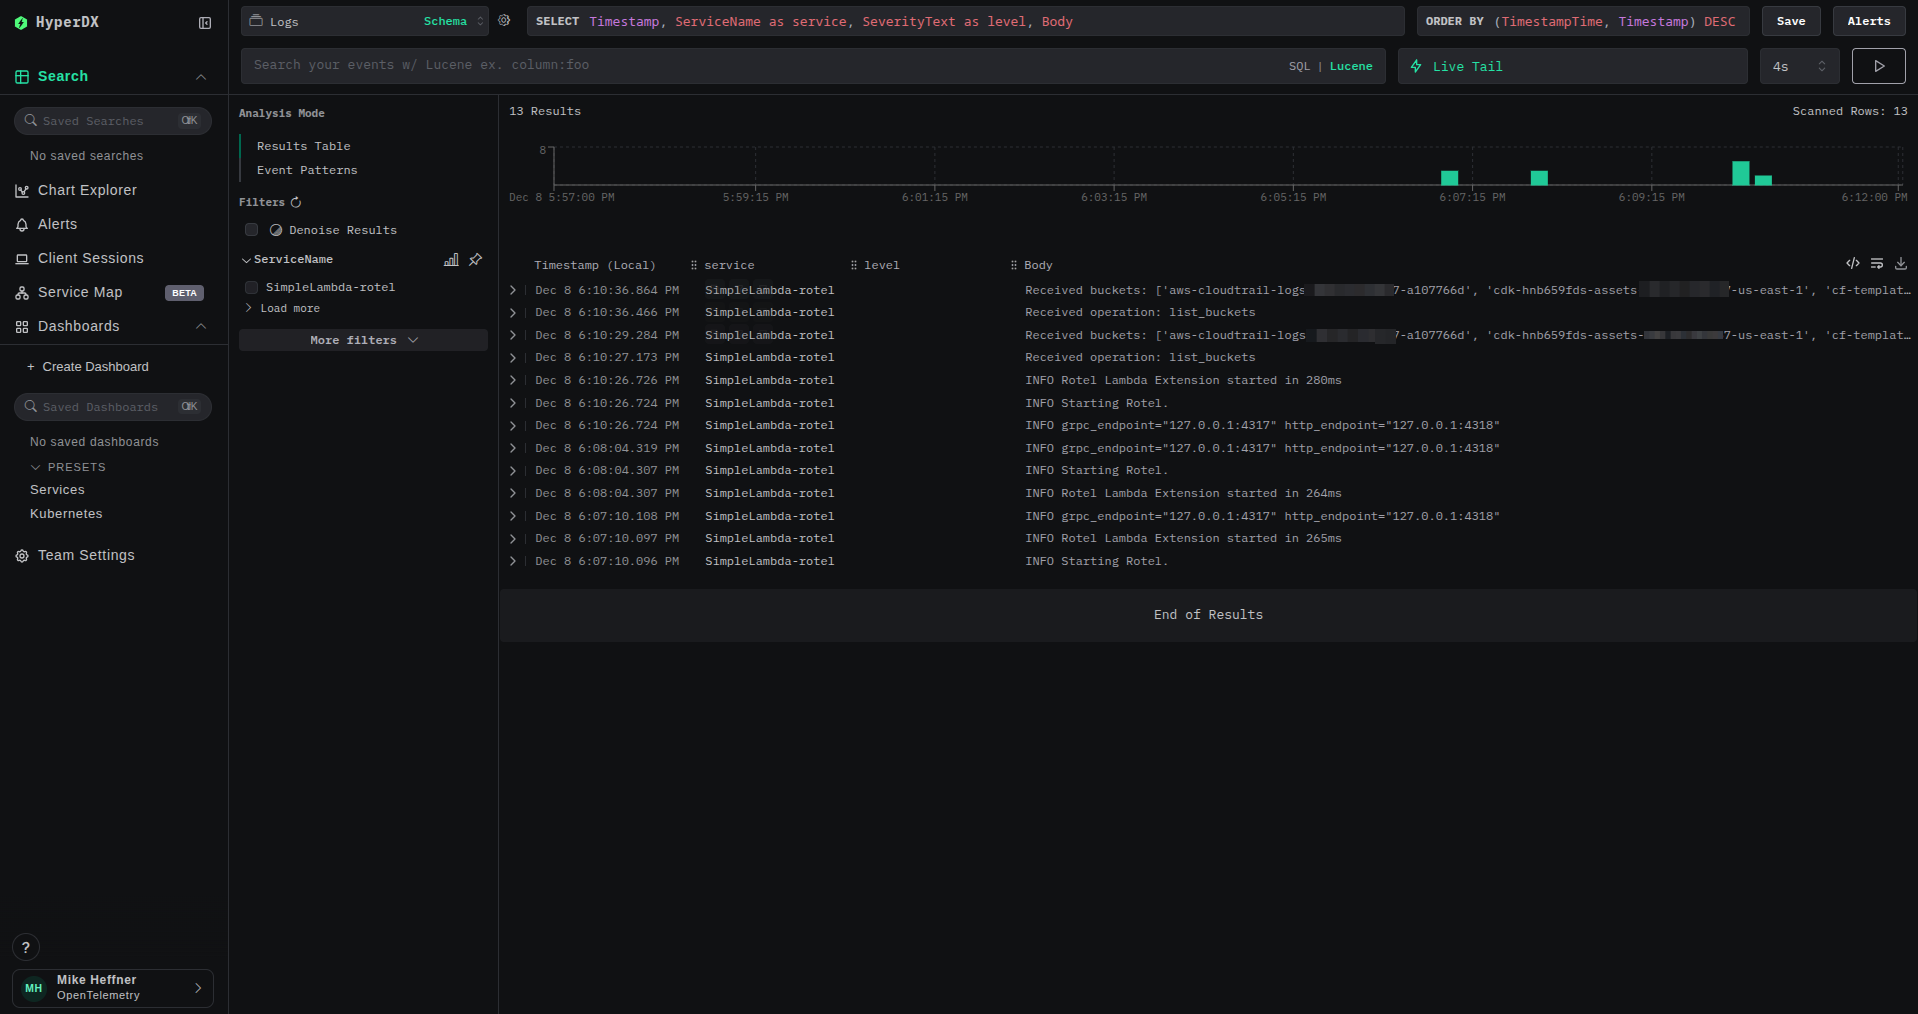Open the Kubernetes preset dashboard
The image size is (1918, 1014).
point(65,513)
